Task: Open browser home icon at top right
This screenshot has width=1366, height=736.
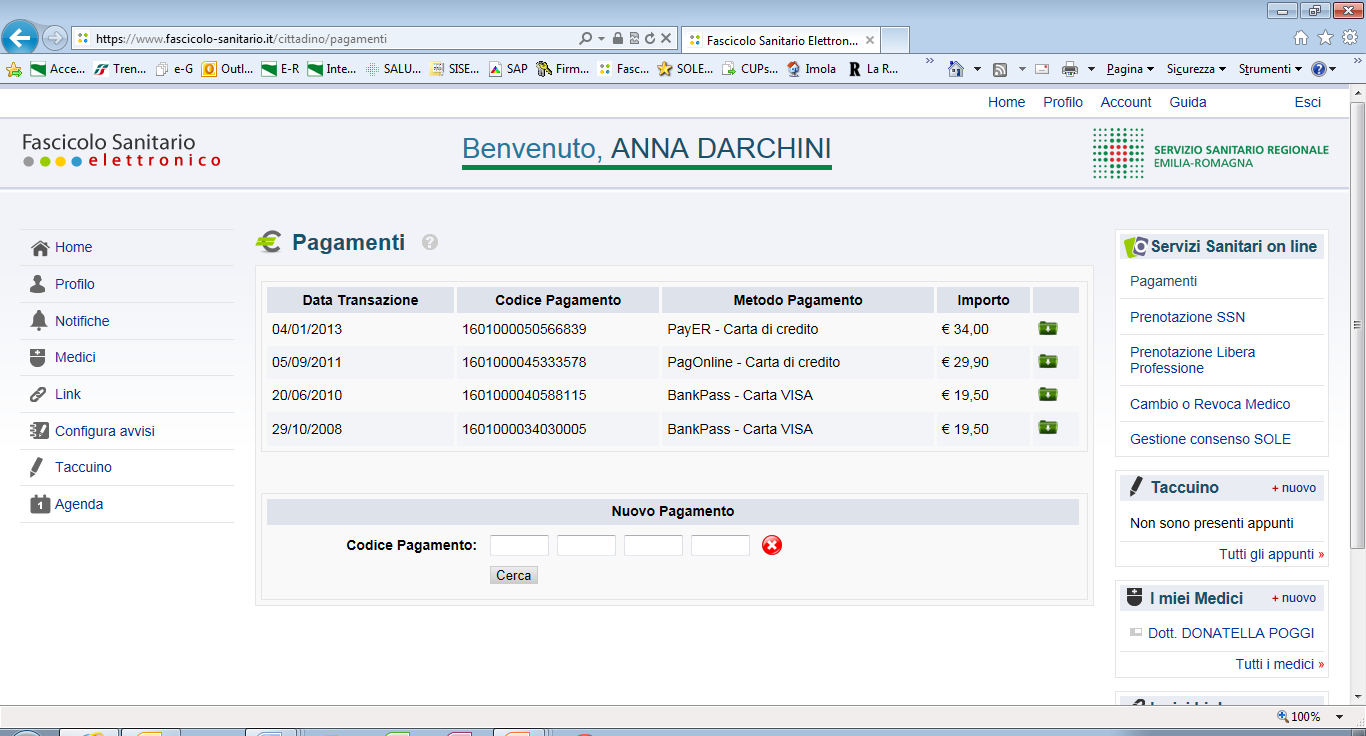Action: coord(1301,38)
